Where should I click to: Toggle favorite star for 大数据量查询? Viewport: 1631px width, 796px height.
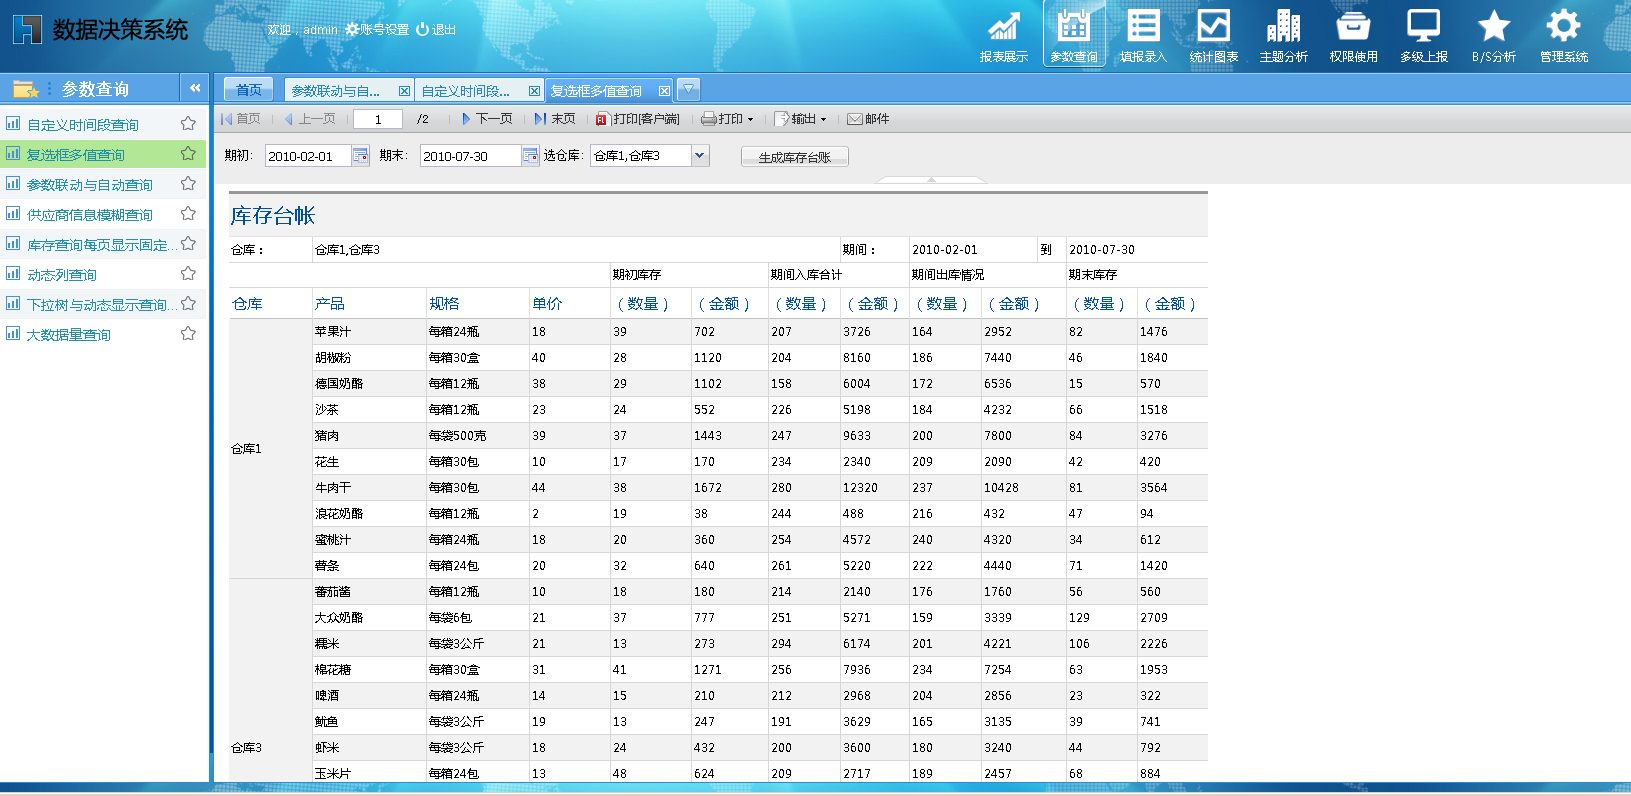(x=188, y=334)
